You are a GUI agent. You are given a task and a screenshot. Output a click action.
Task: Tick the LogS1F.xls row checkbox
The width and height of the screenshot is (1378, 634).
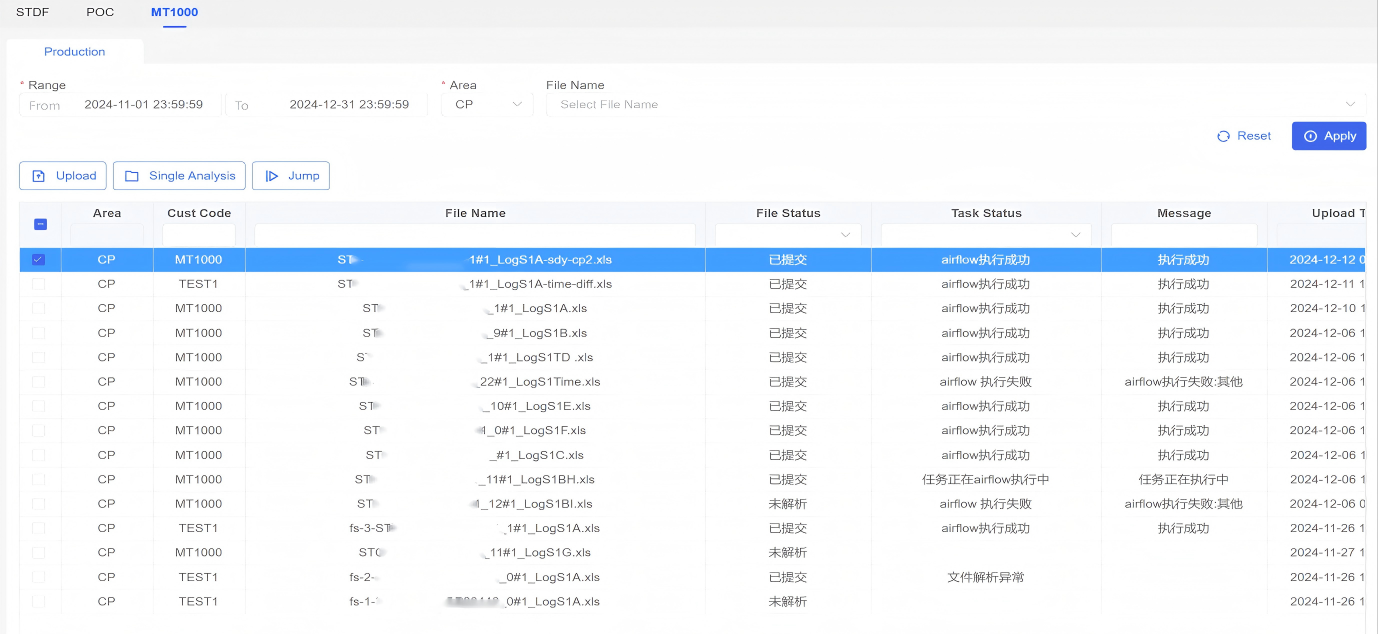(39, 430)
